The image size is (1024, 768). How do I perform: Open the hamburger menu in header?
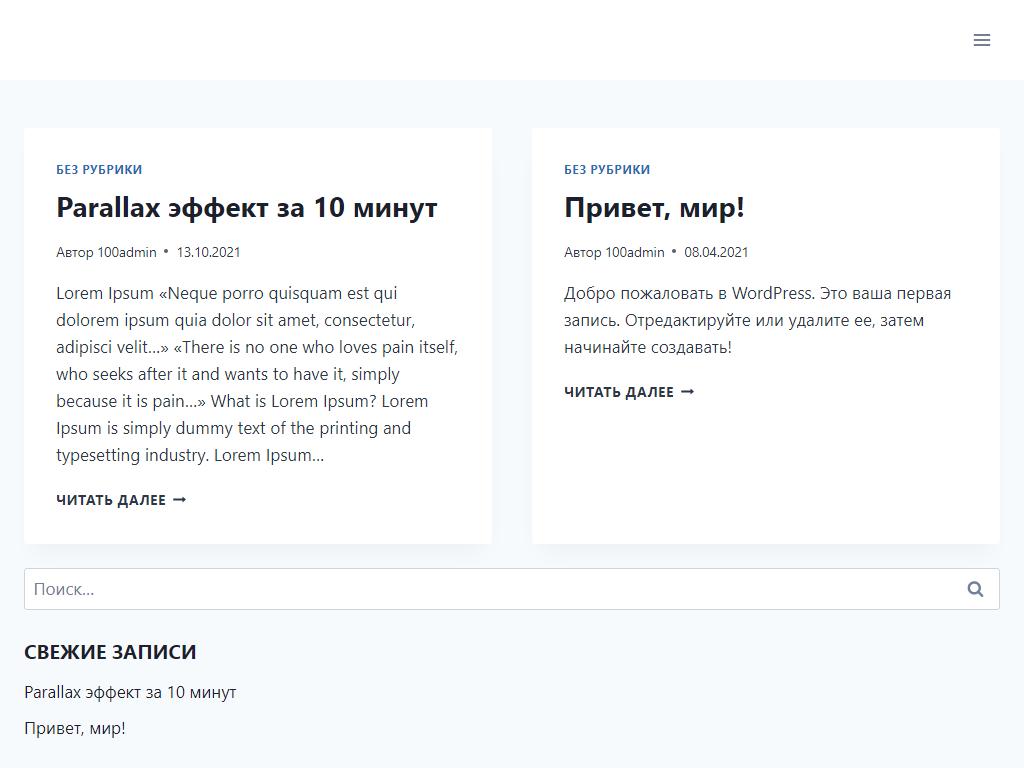tap(981, 40)
